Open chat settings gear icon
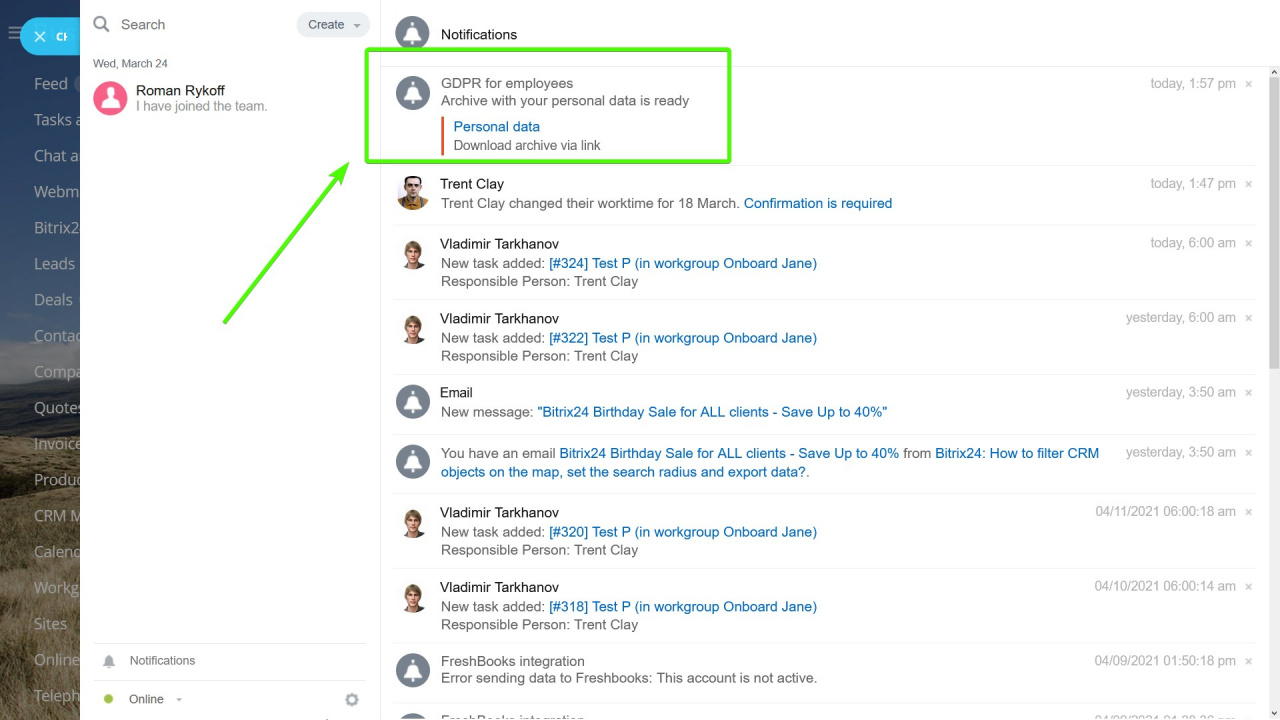 coord(351,700)
